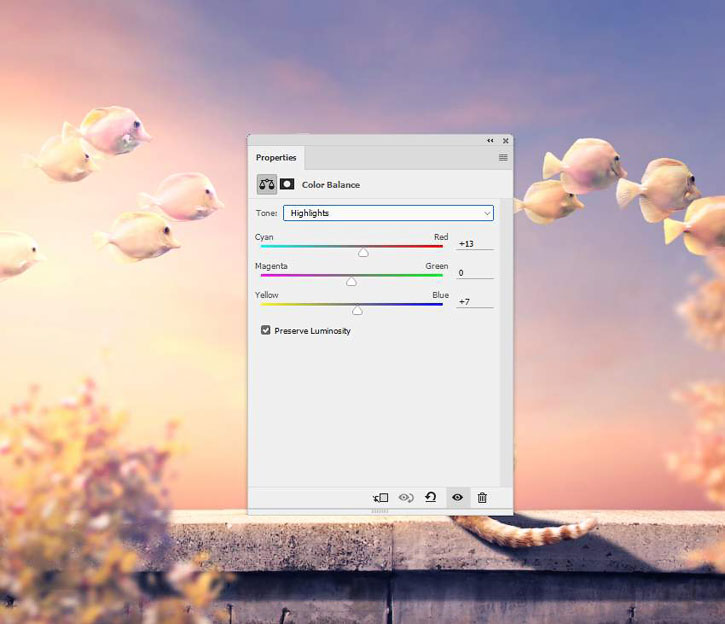725x624 pixels.
Task: Click the Color Balance title text
Action: [331, 185]
